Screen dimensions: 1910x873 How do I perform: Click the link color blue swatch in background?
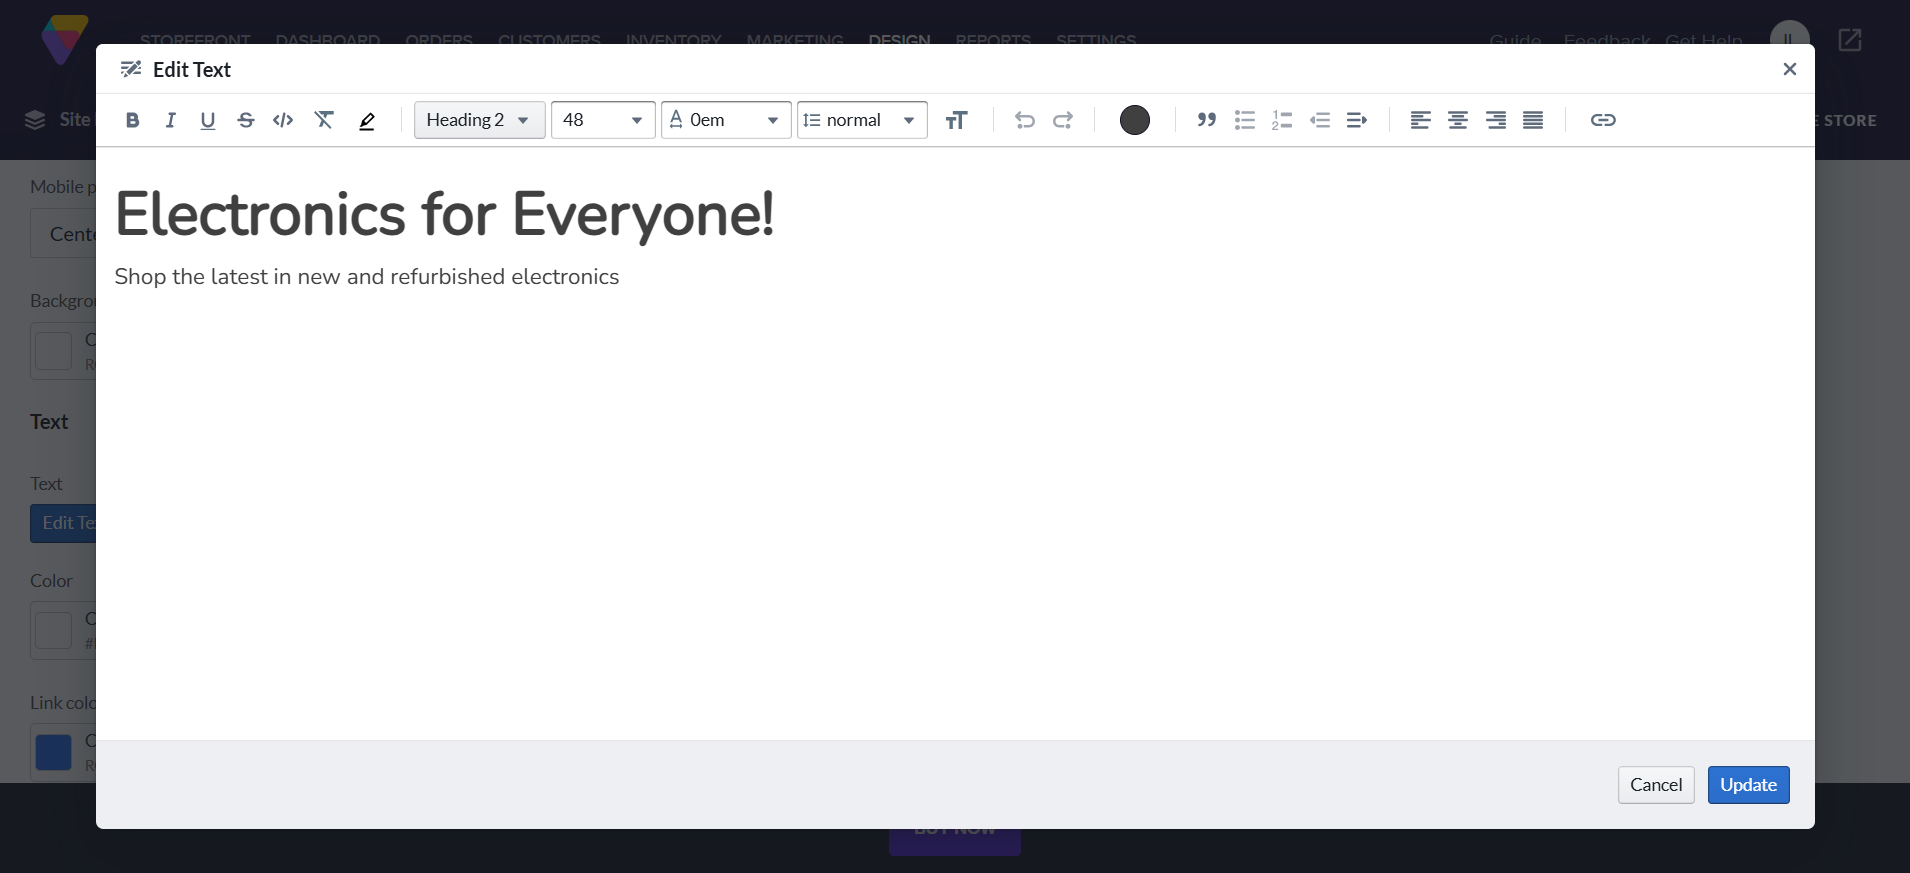54,752
